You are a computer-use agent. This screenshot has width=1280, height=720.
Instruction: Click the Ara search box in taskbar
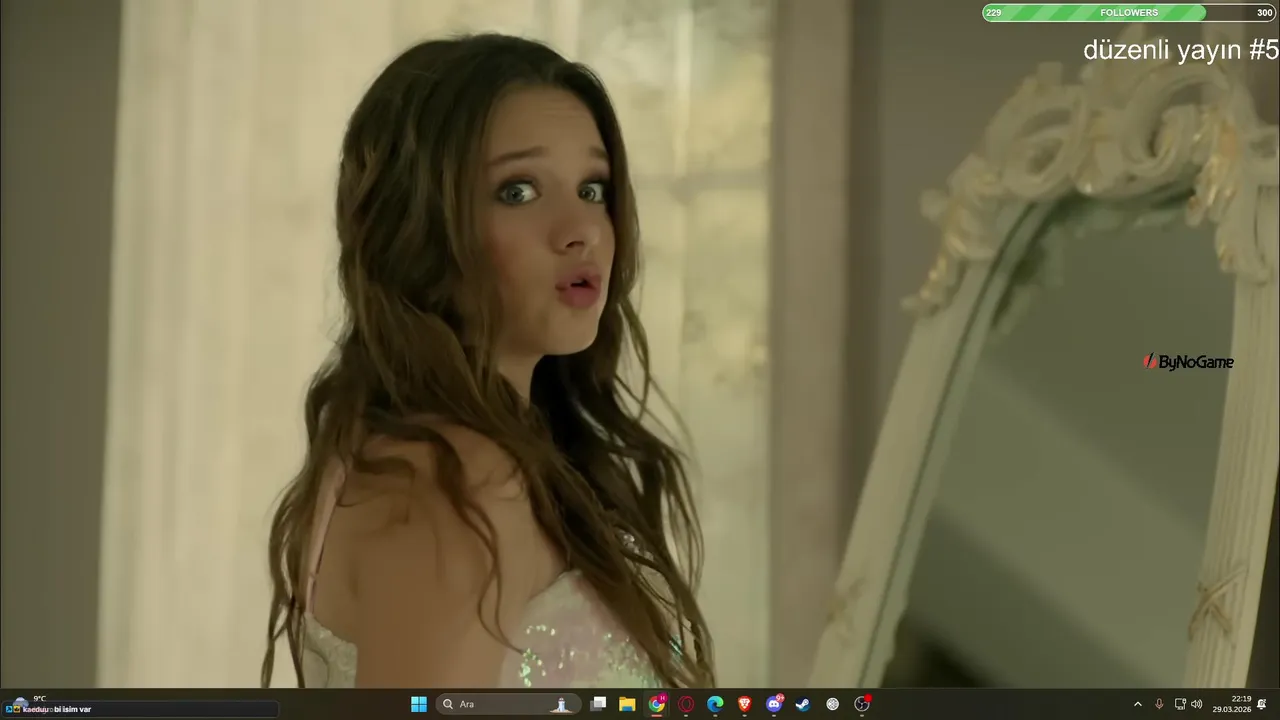coord(508,704)
